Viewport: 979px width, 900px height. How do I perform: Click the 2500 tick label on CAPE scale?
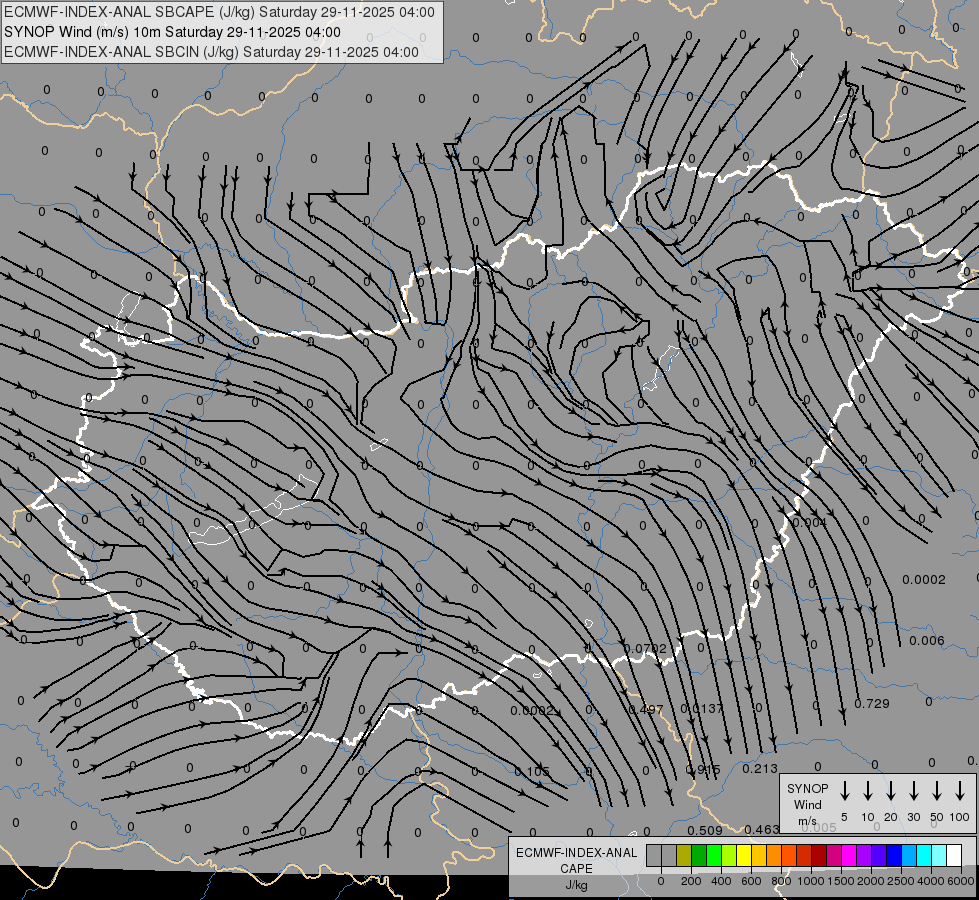(x=901, y=881)
